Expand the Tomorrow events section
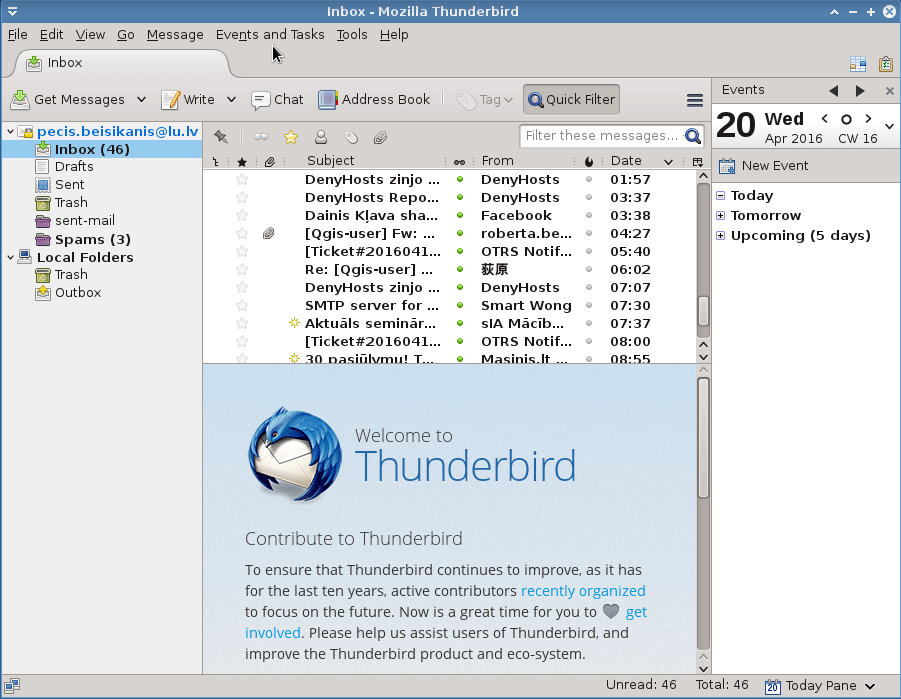901x699 pixels. click(721, 216)
